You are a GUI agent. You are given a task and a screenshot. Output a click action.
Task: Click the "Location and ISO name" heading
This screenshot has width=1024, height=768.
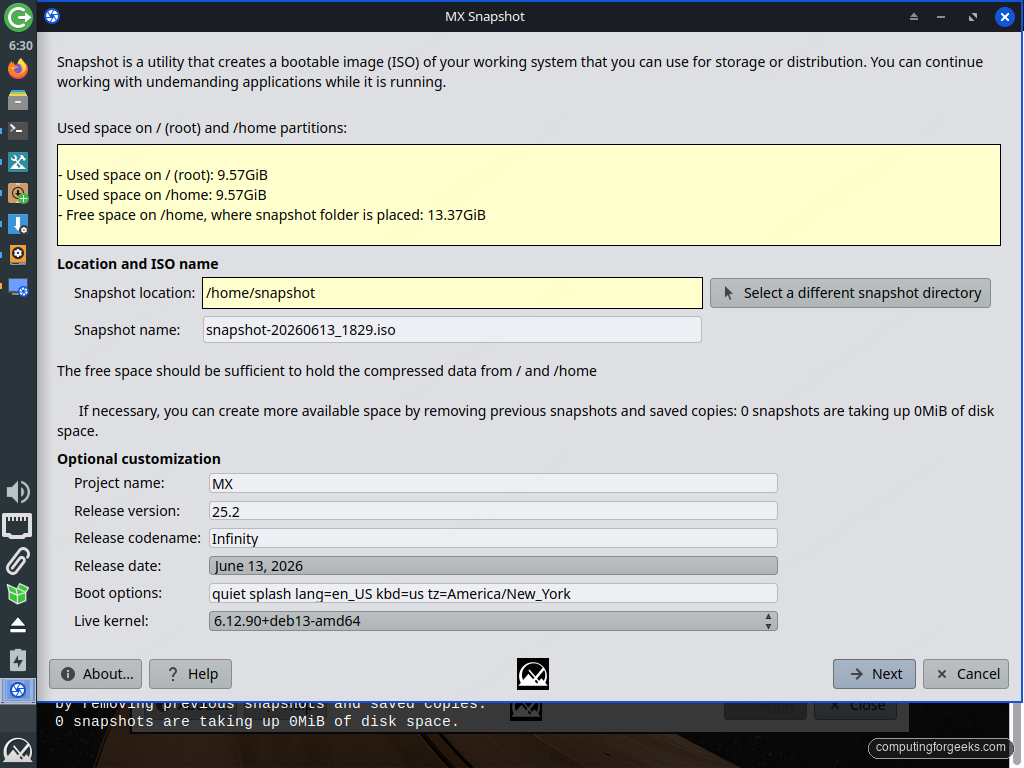click(x=138, y=264)
